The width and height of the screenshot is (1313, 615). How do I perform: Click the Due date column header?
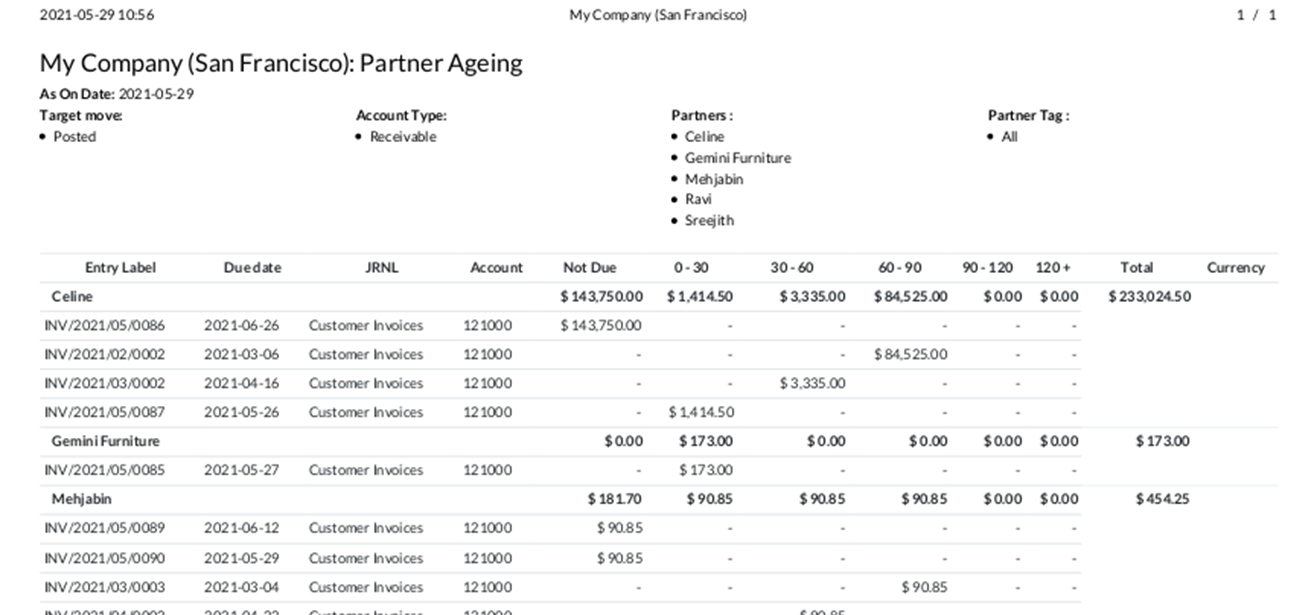point(252,268)
